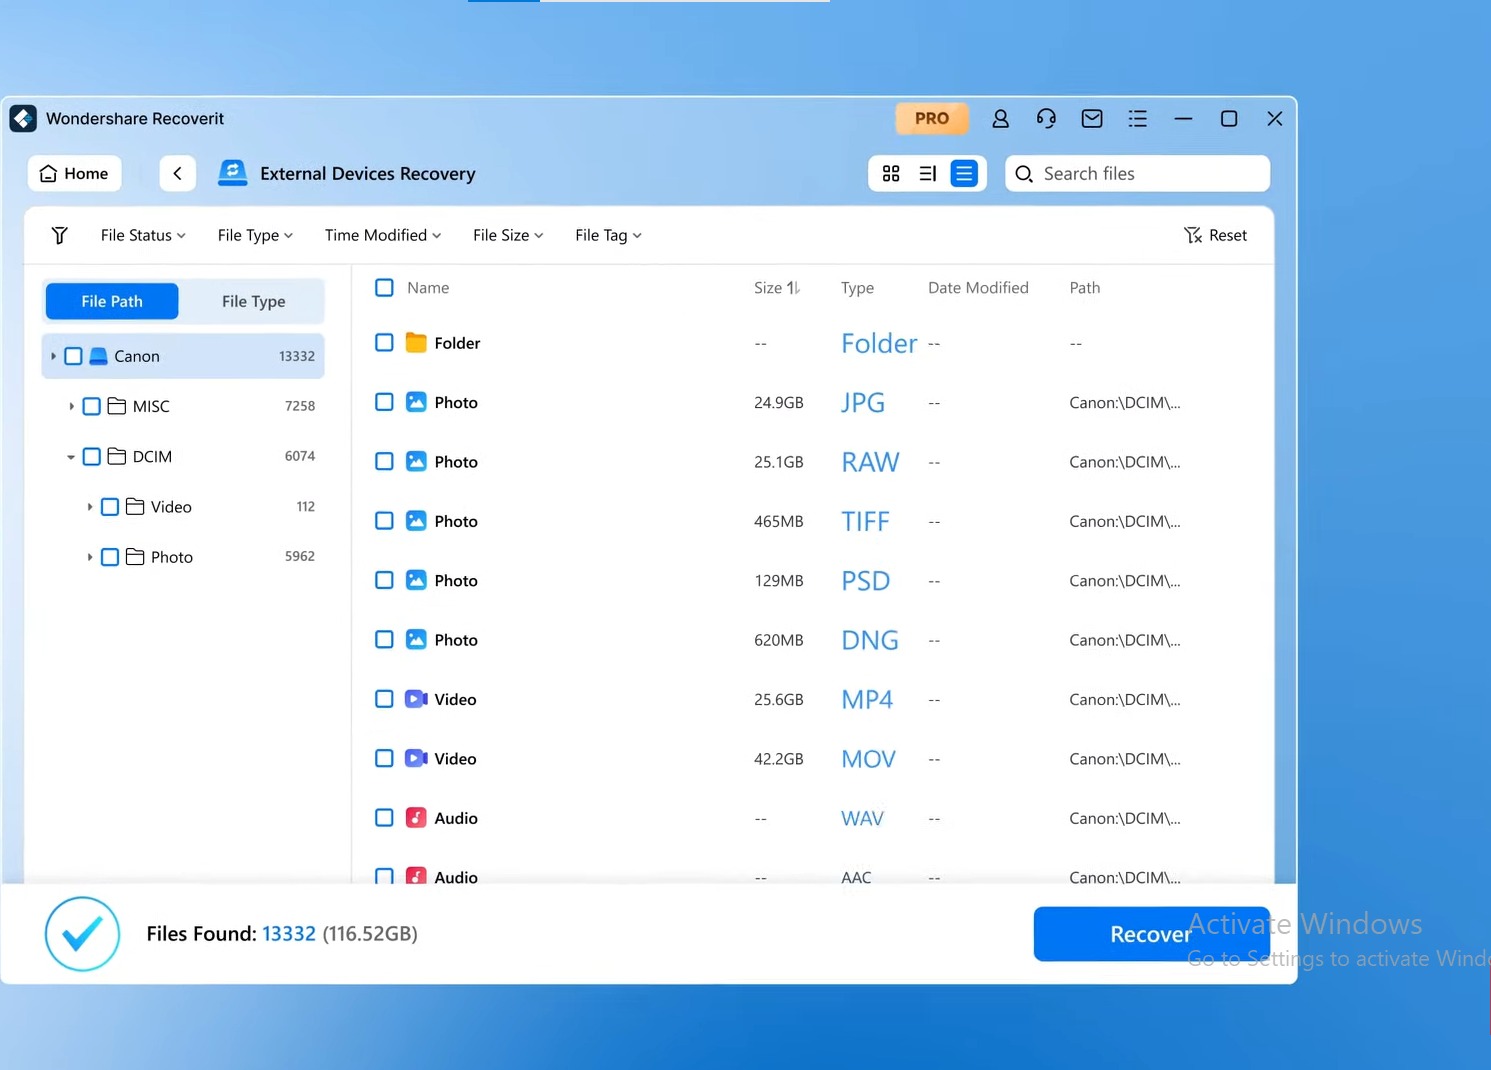This screenshot has height=1070, width=1491.
Task: Switch to plain list view
Action: [x=964, y=173]
